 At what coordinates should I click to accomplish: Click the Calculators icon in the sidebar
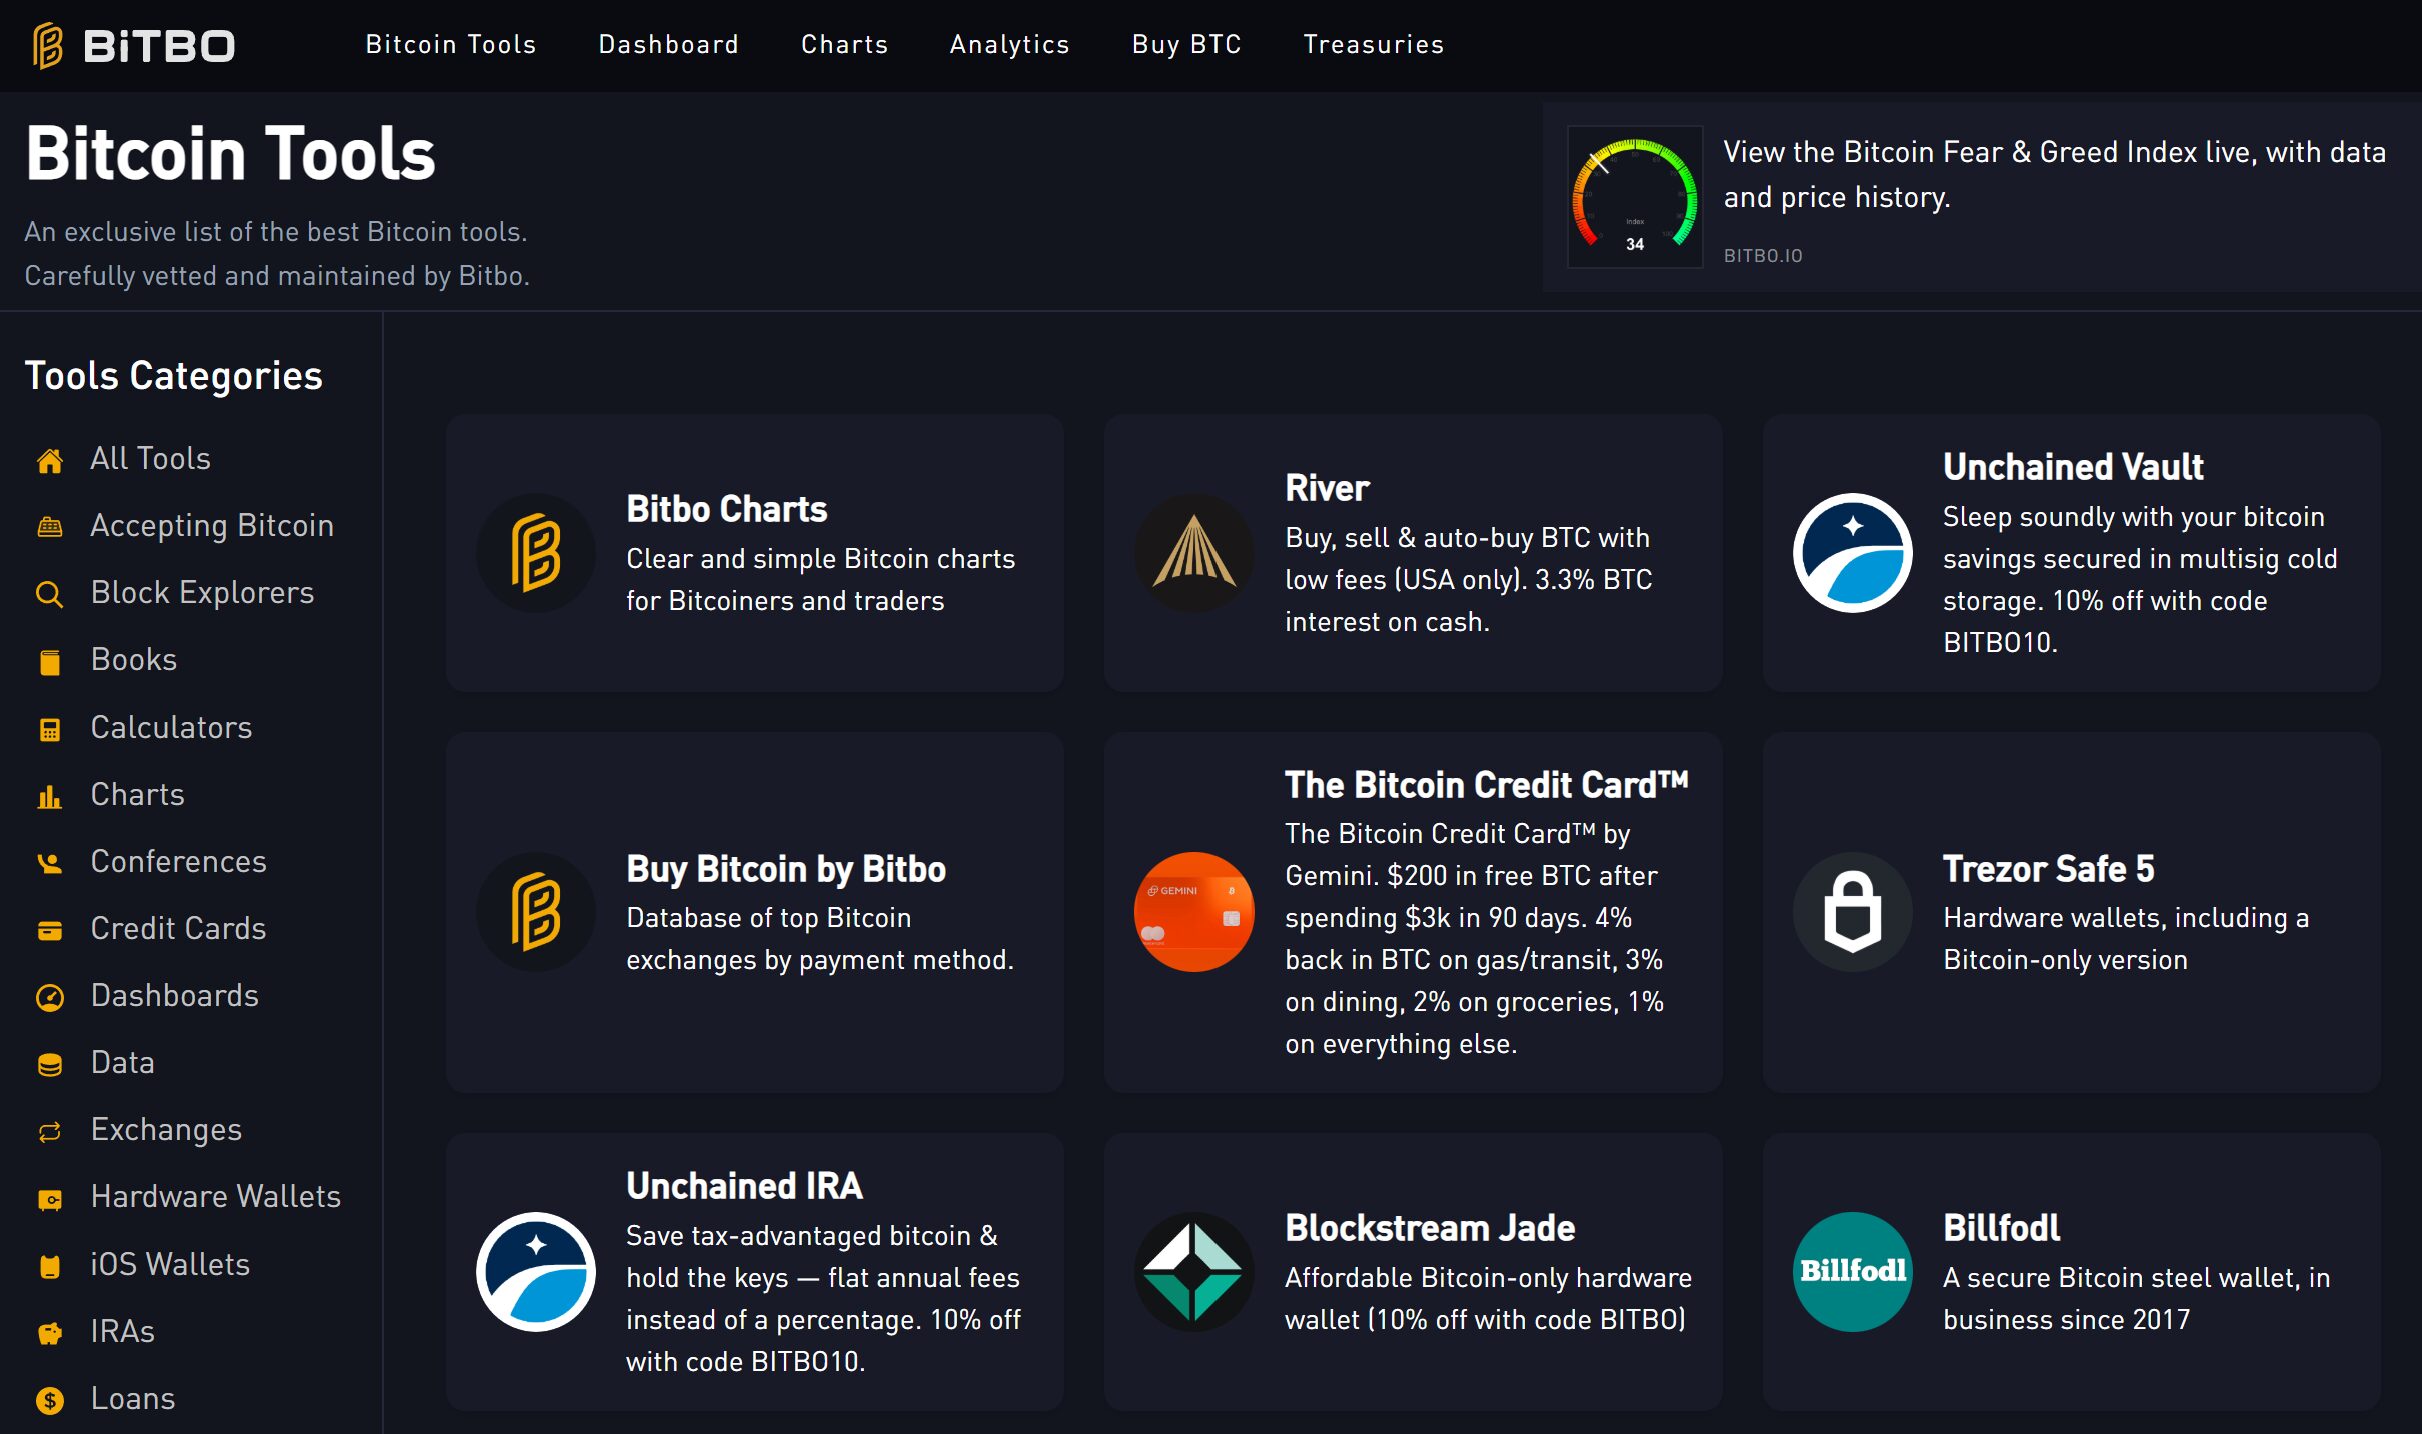click(x=49, y=728)
